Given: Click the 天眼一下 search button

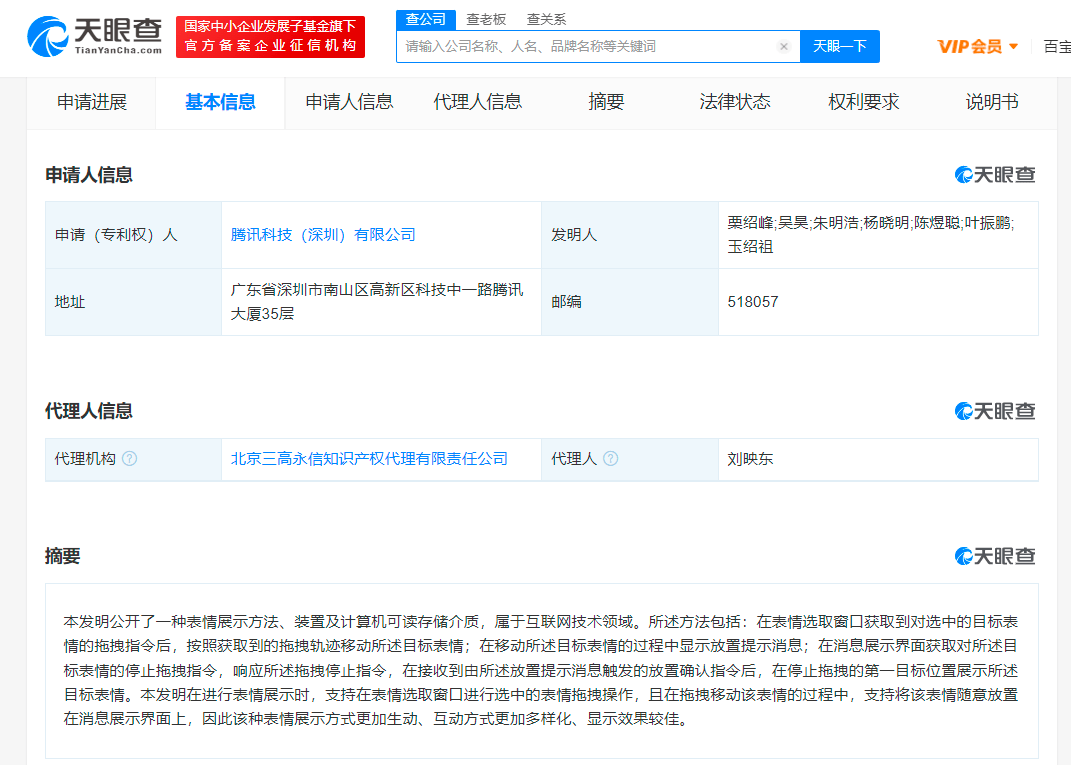Looking at the screenshot, I should point(840,46).
